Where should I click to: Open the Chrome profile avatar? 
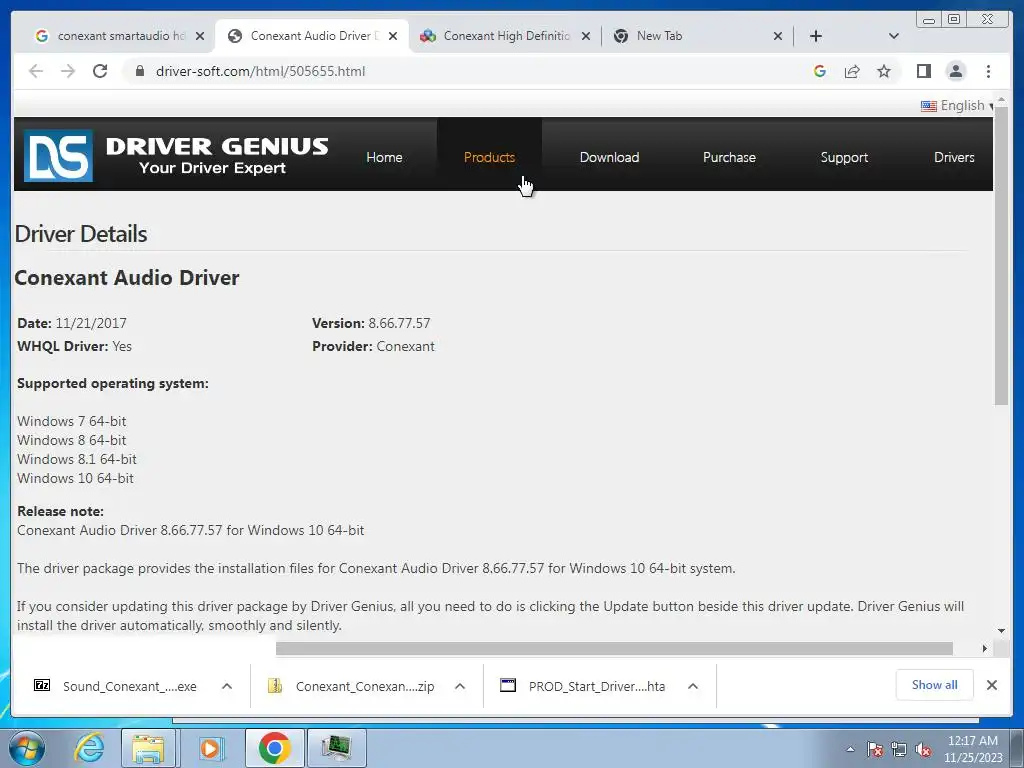tap(955, 71)
